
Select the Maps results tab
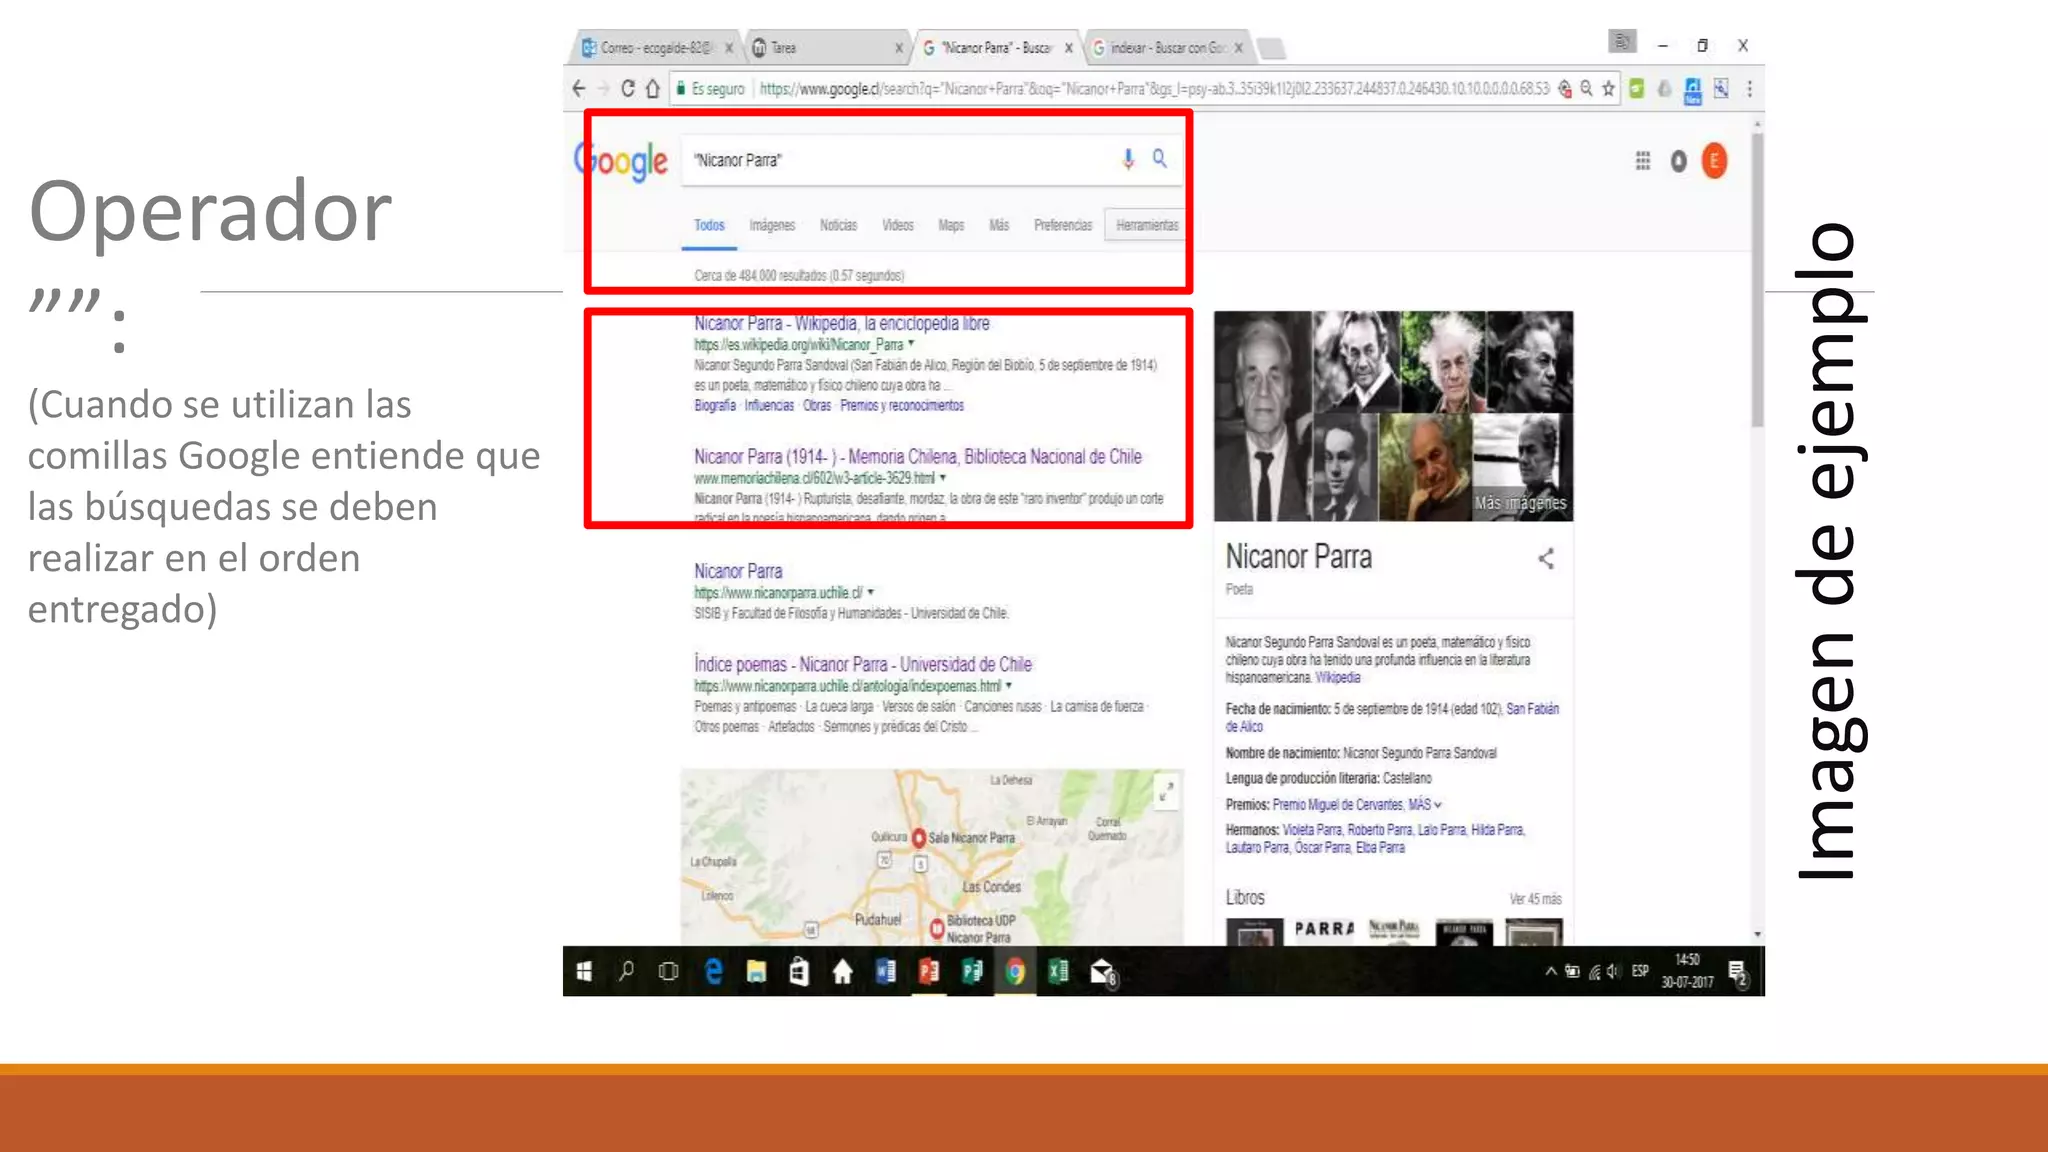tap(951, 225)
